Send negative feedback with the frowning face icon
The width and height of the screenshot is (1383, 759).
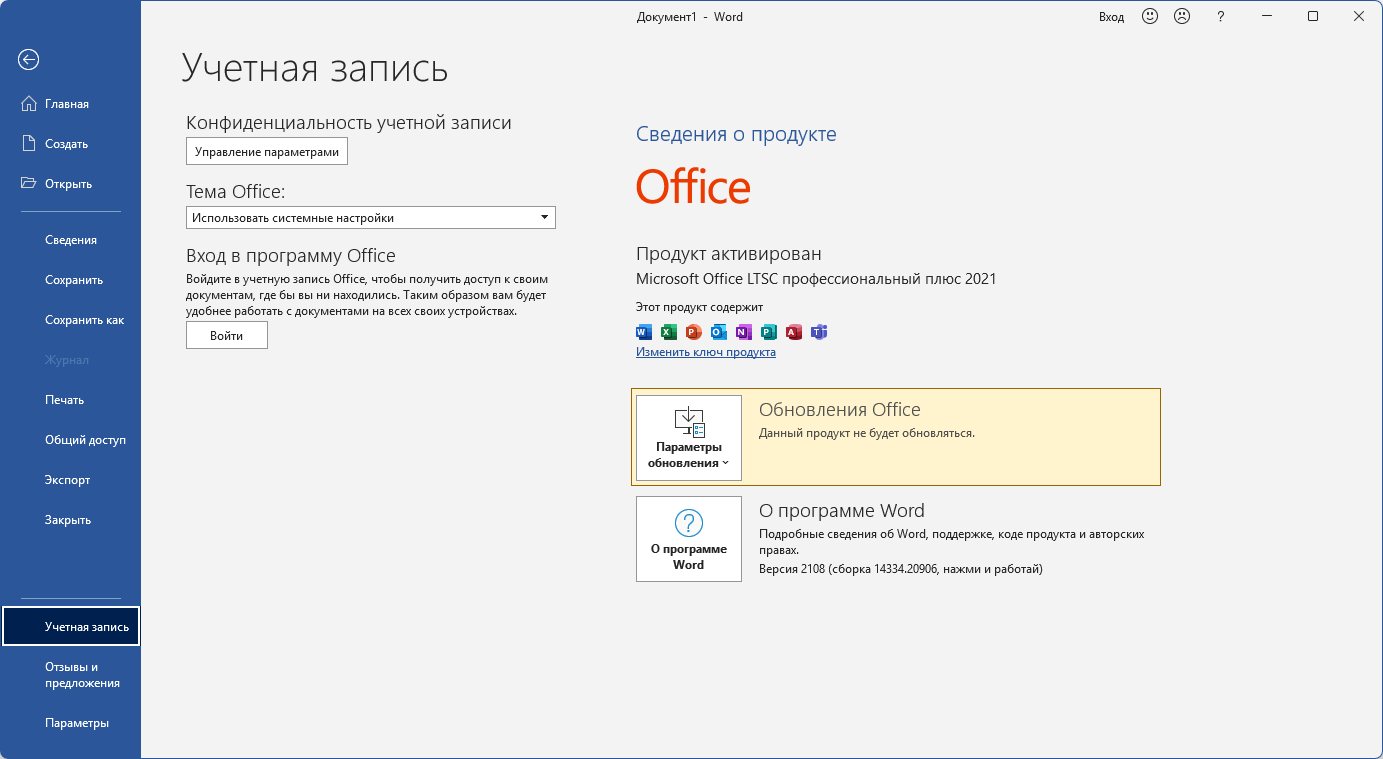click(1182, 16)
